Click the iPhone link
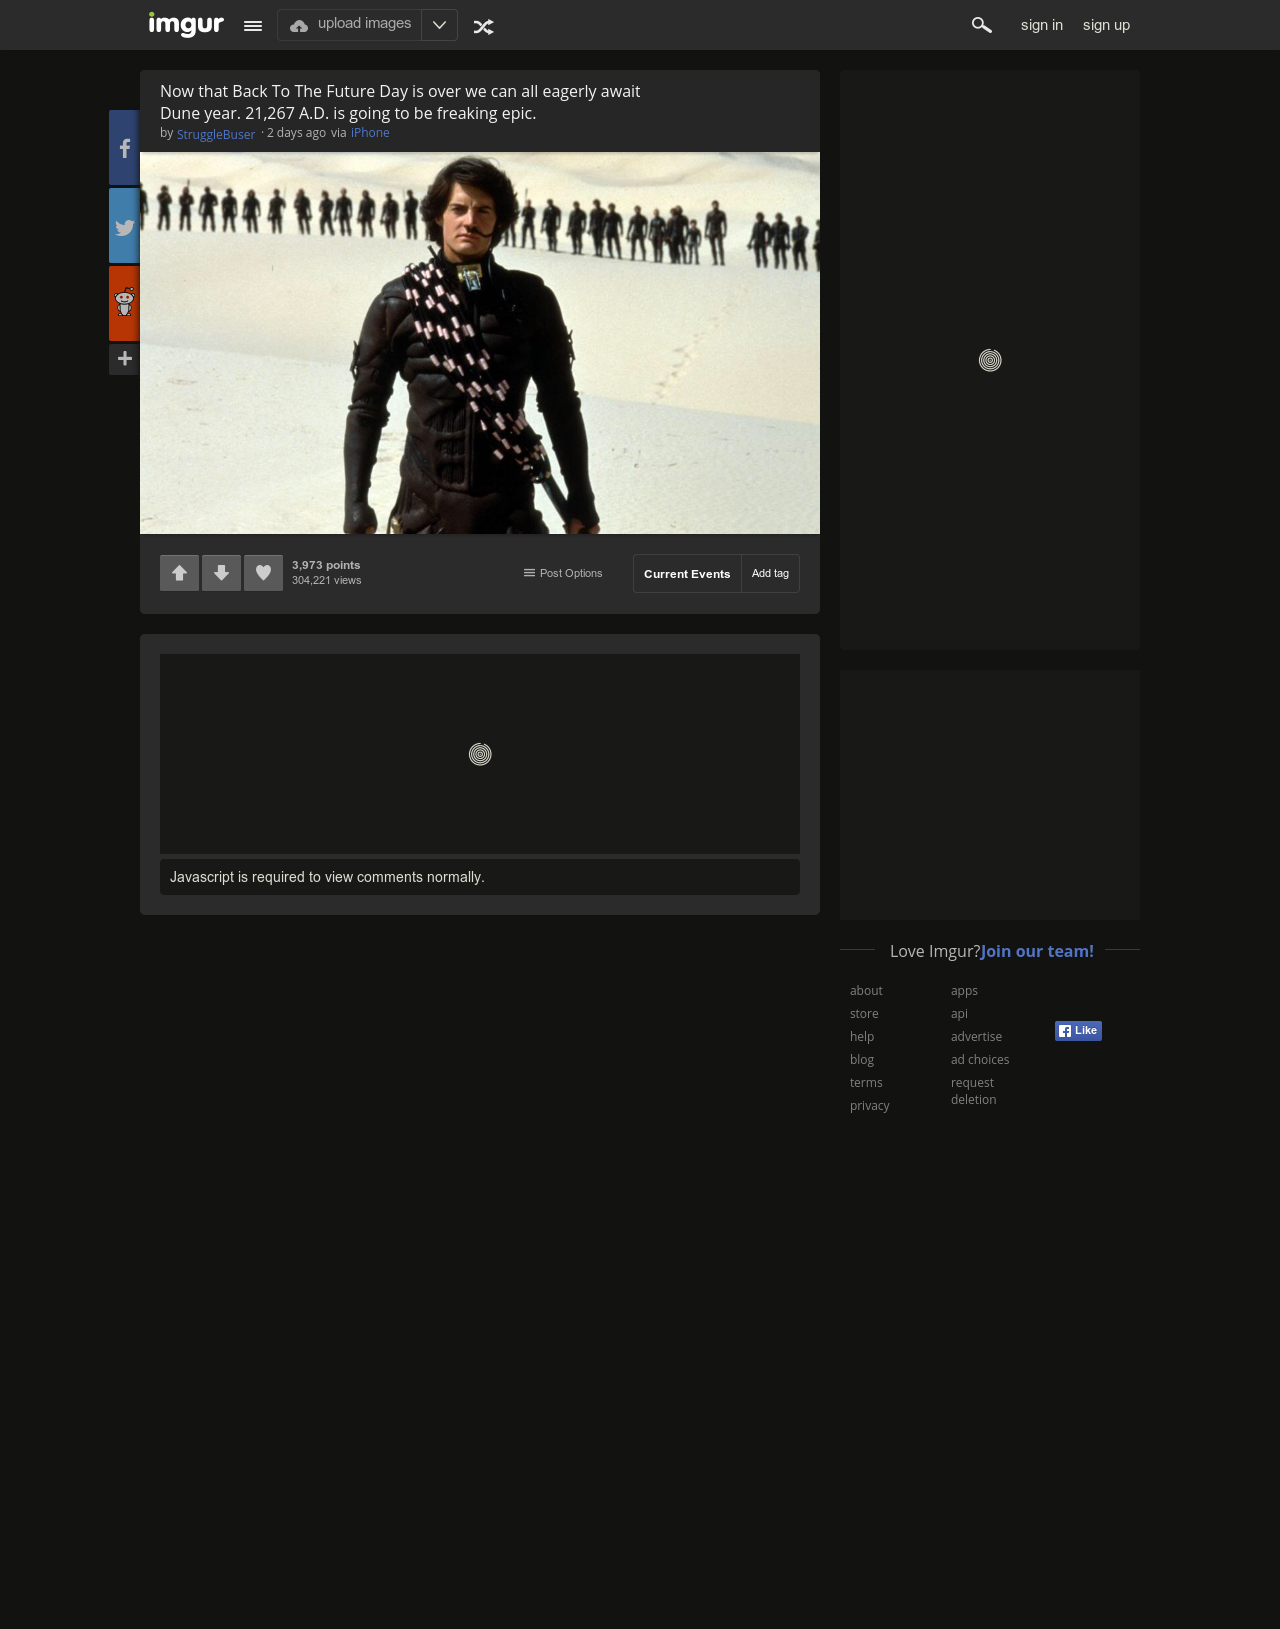Image resolution: width=1280 pixels, height=1629 pixels. (x=370, y=133)
